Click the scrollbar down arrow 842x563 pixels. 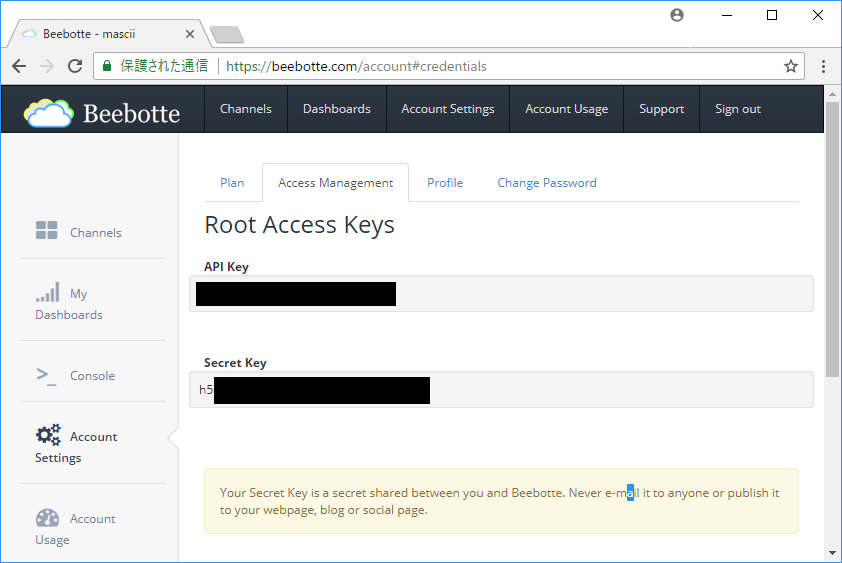[832, 553]
